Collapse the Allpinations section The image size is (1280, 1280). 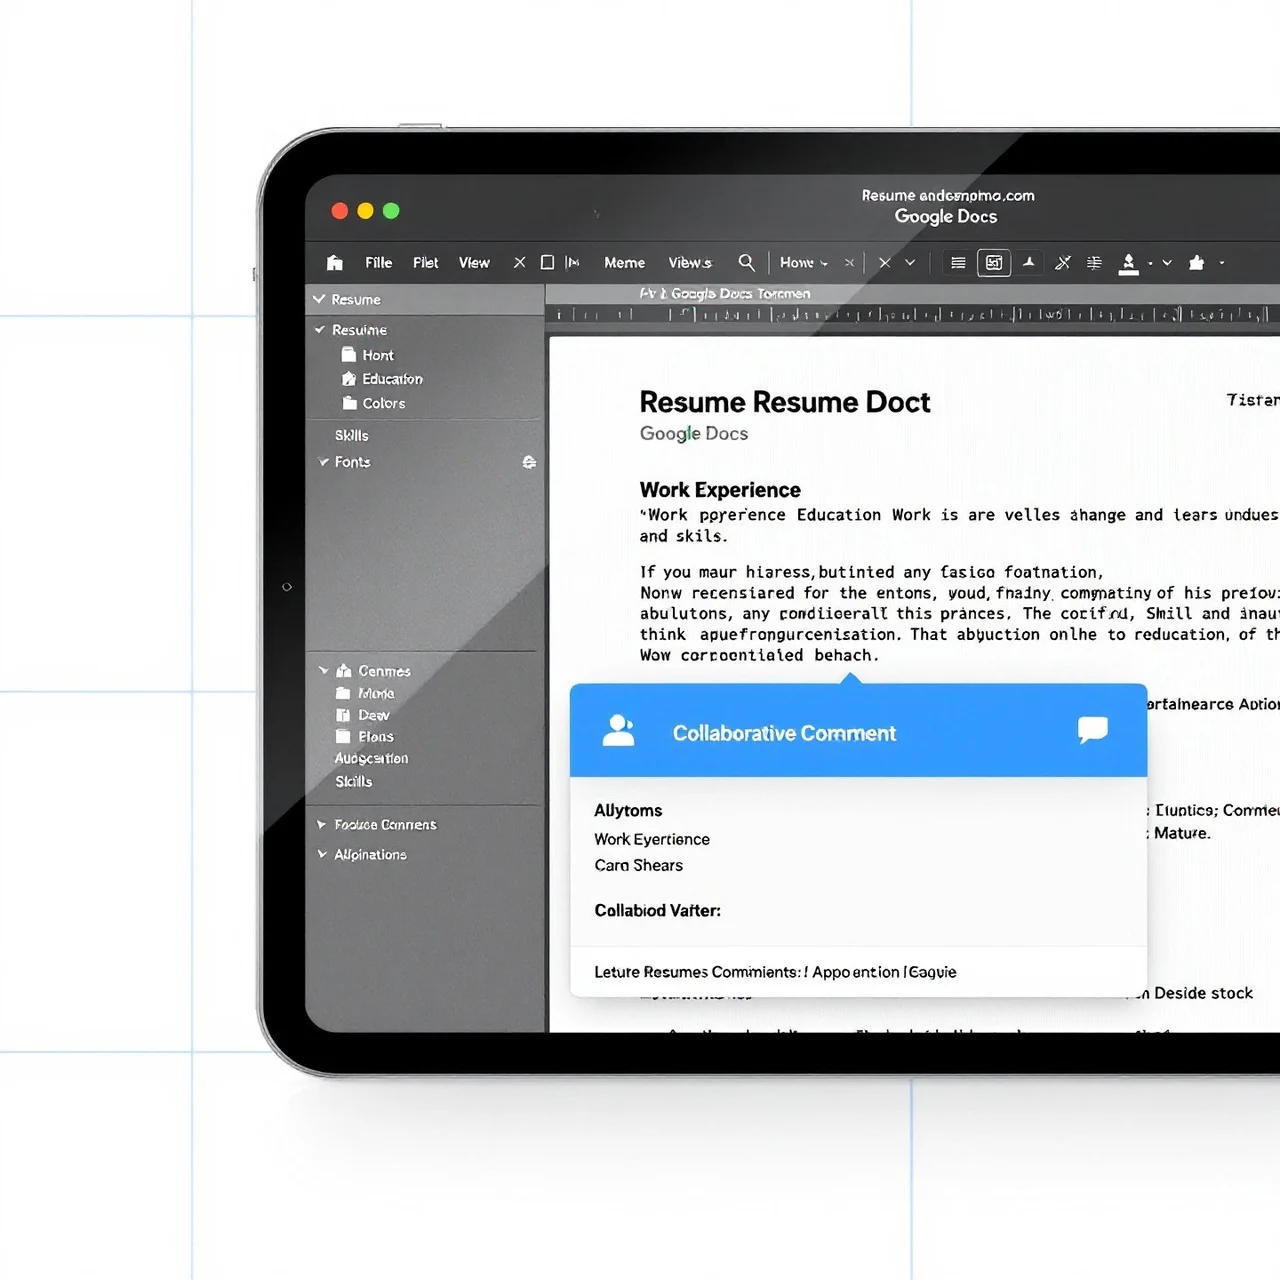pyautogui.click(x=322, y=854)
